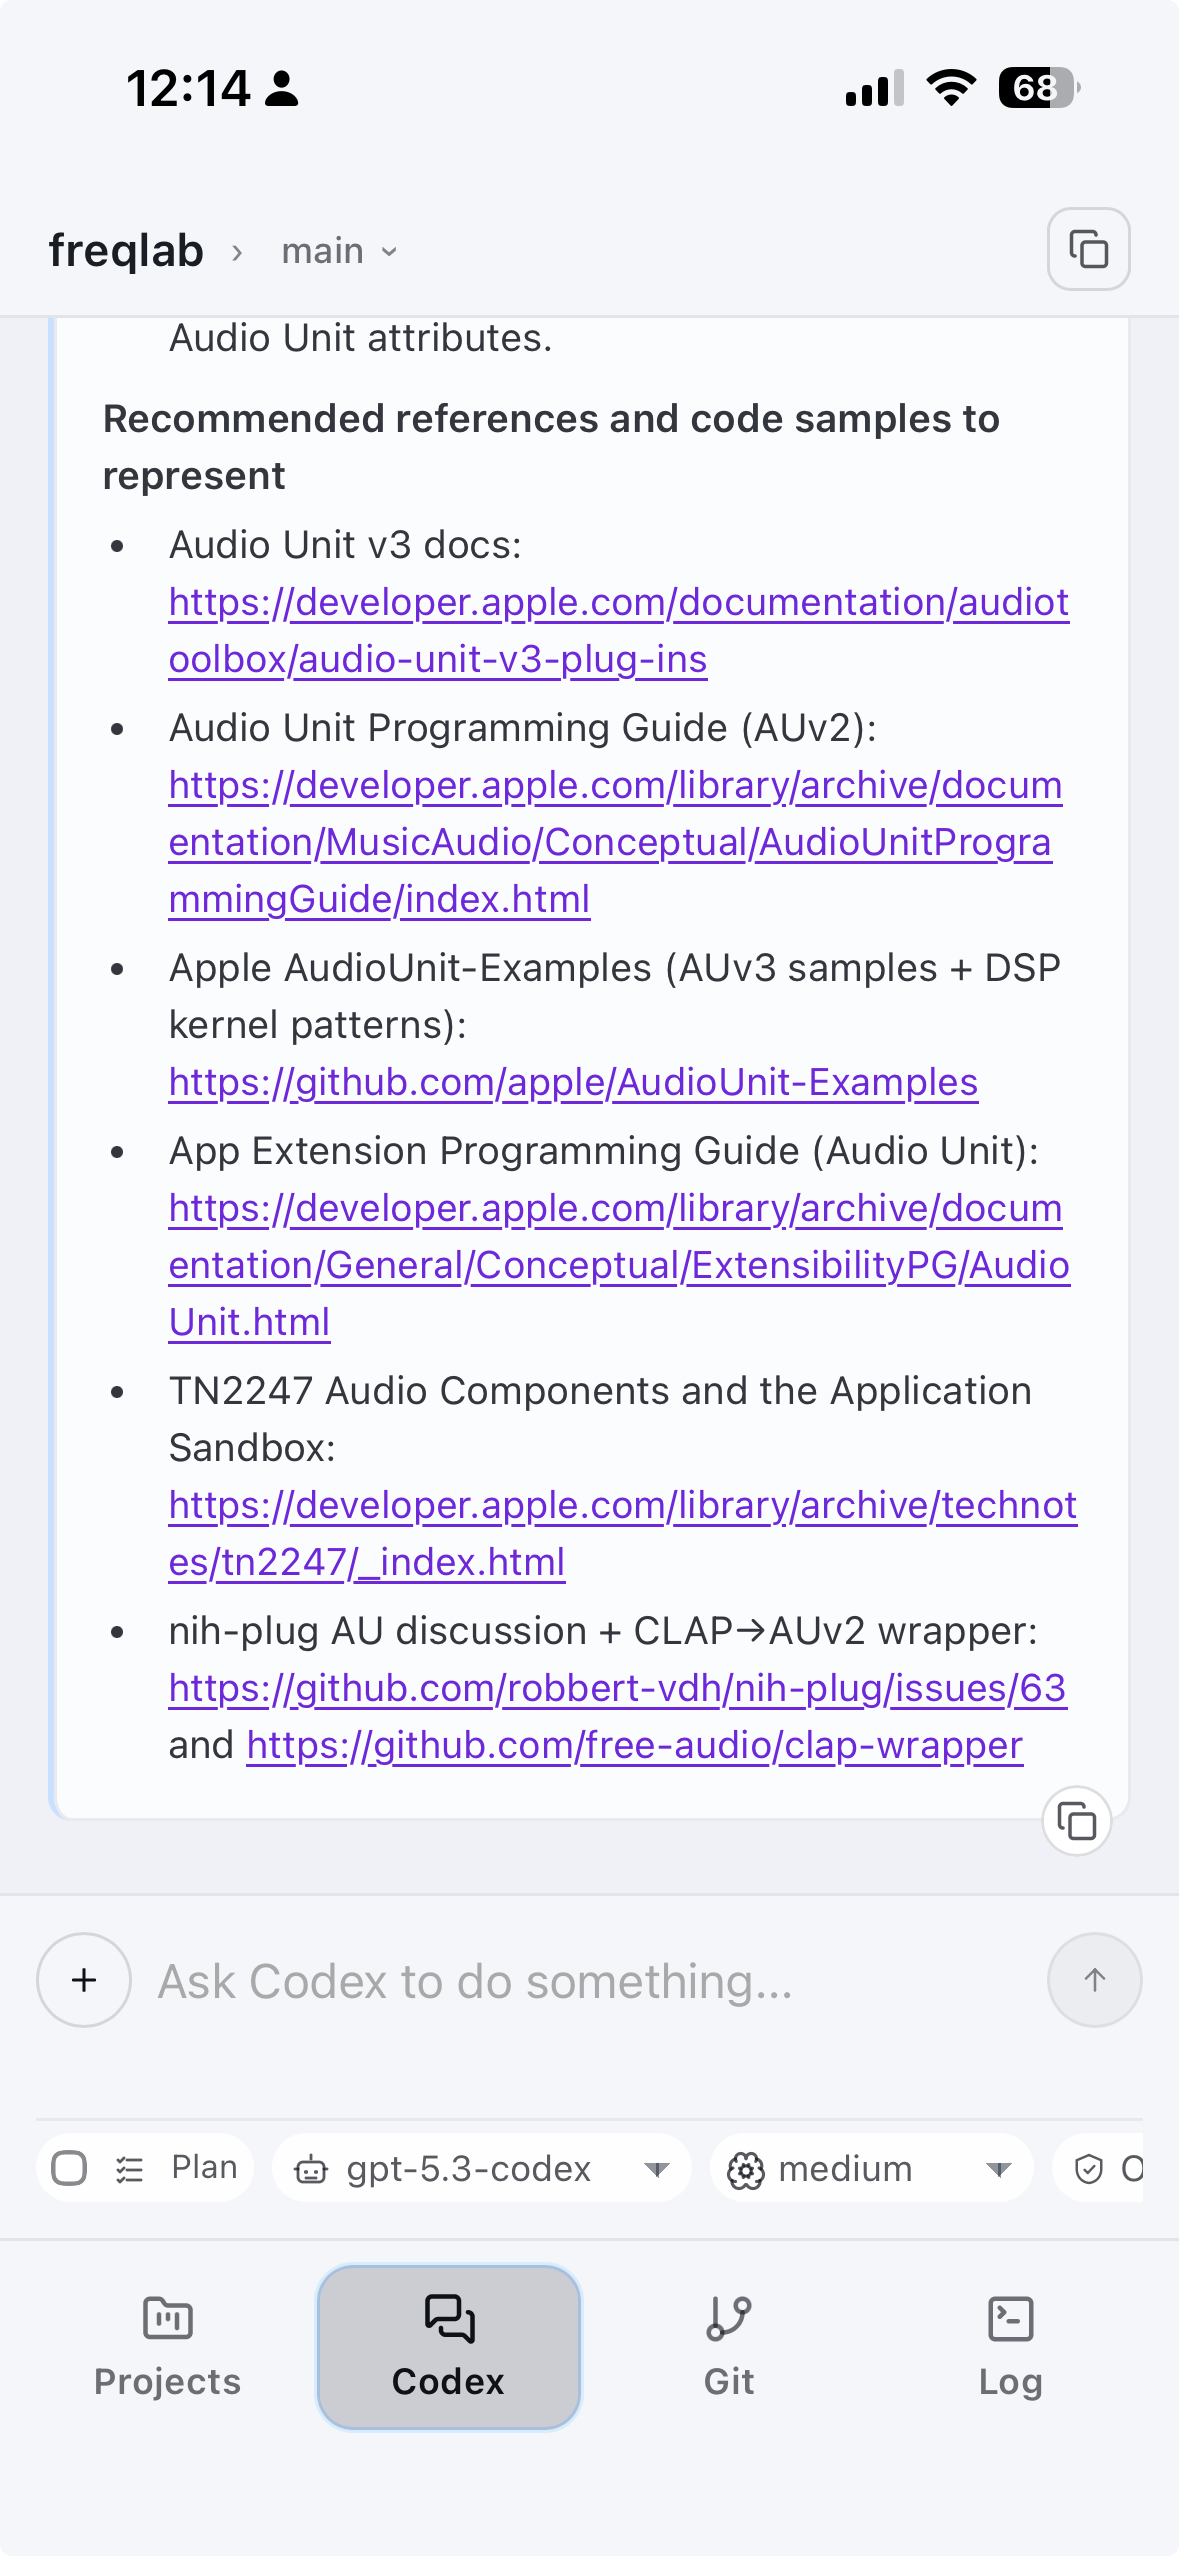Tap the list icon beside Plan
Screen dimensions: 1179x2556
130,2169
